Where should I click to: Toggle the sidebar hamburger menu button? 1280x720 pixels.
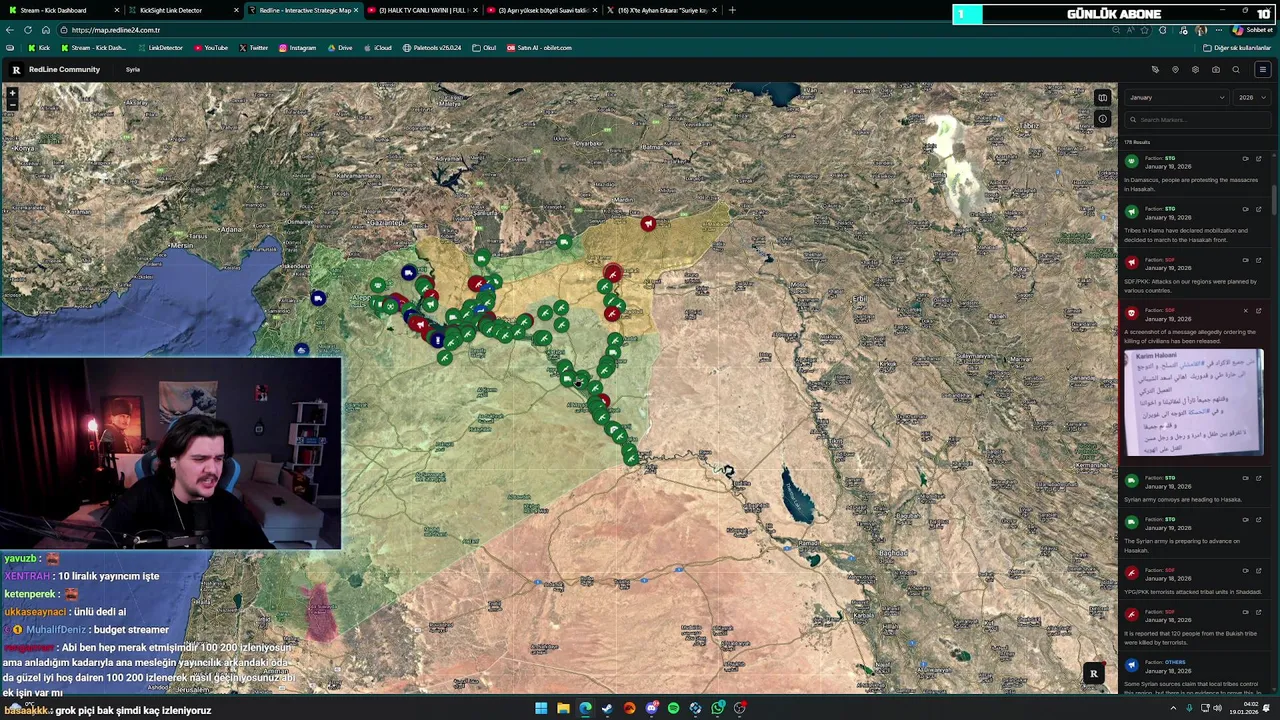point(1262,70)
